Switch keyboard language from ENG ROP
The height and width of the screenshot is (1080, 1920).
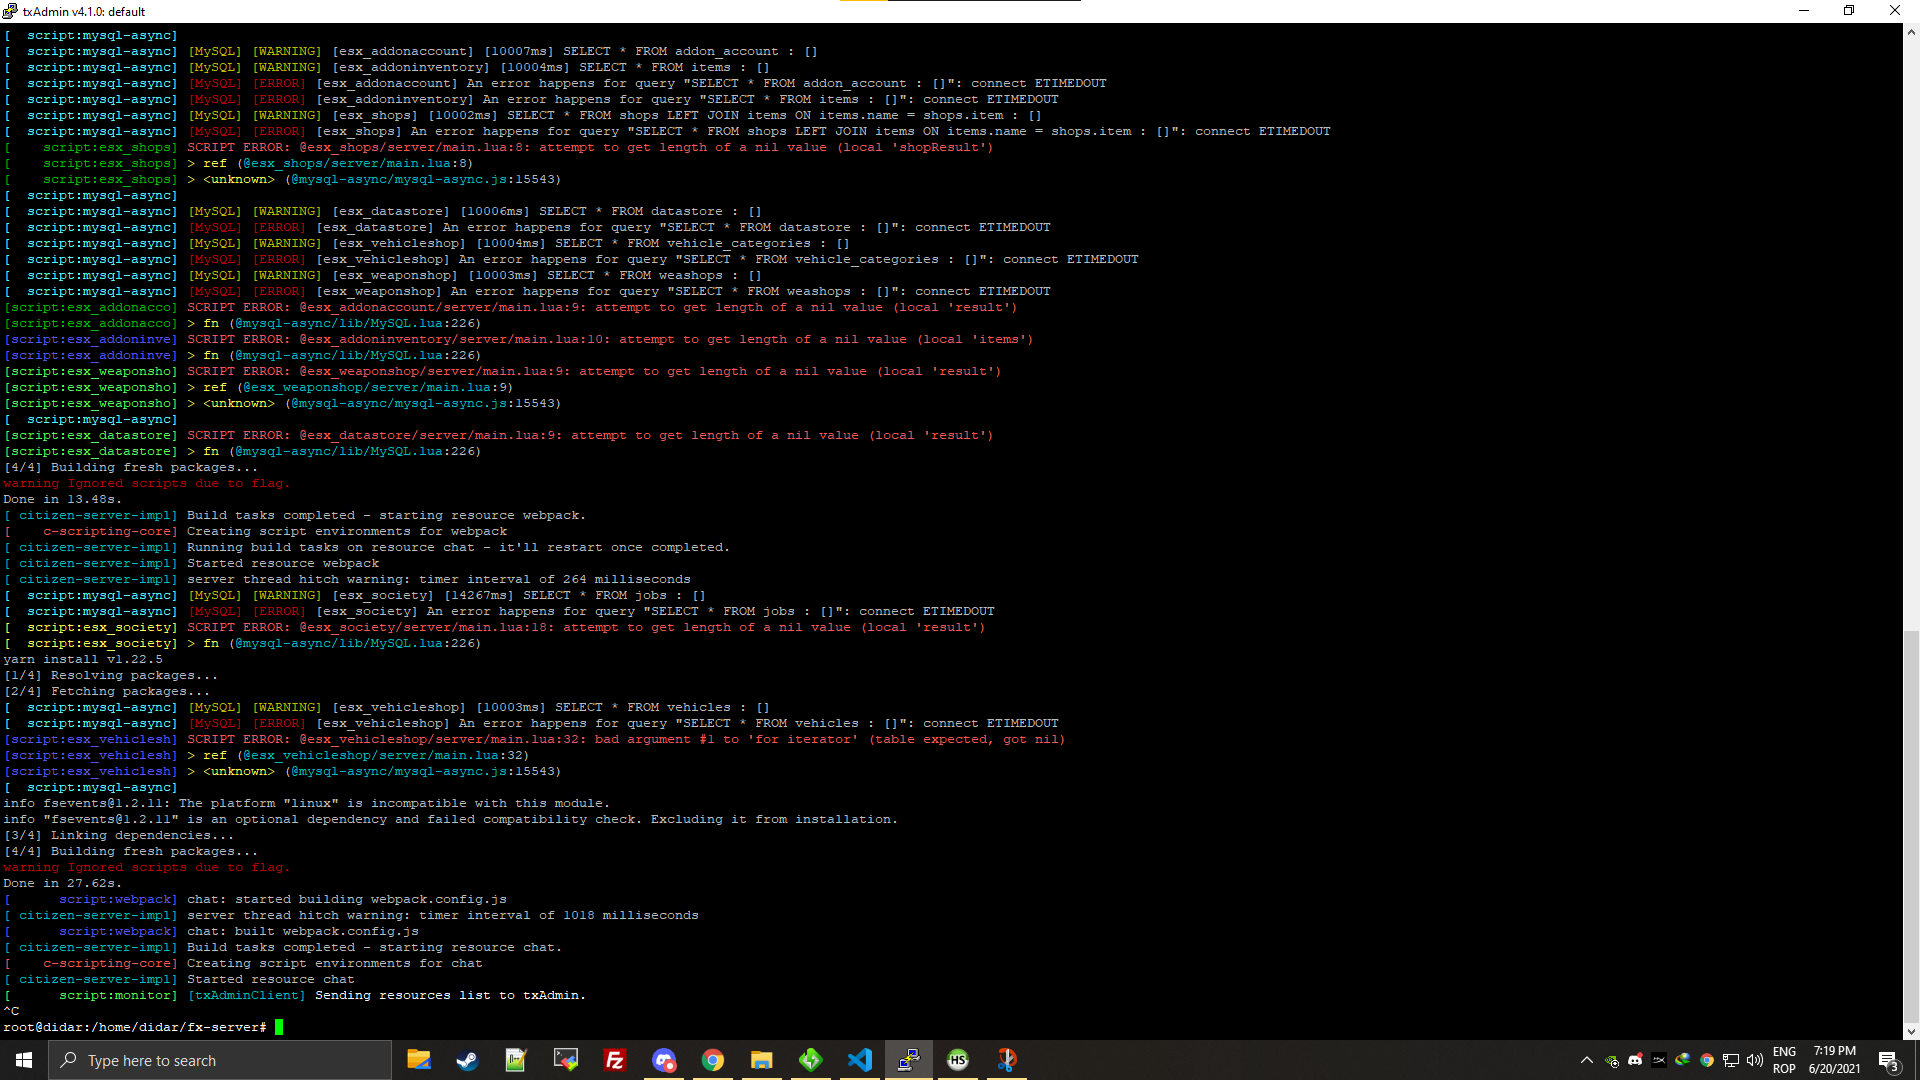[1784, 1060]
